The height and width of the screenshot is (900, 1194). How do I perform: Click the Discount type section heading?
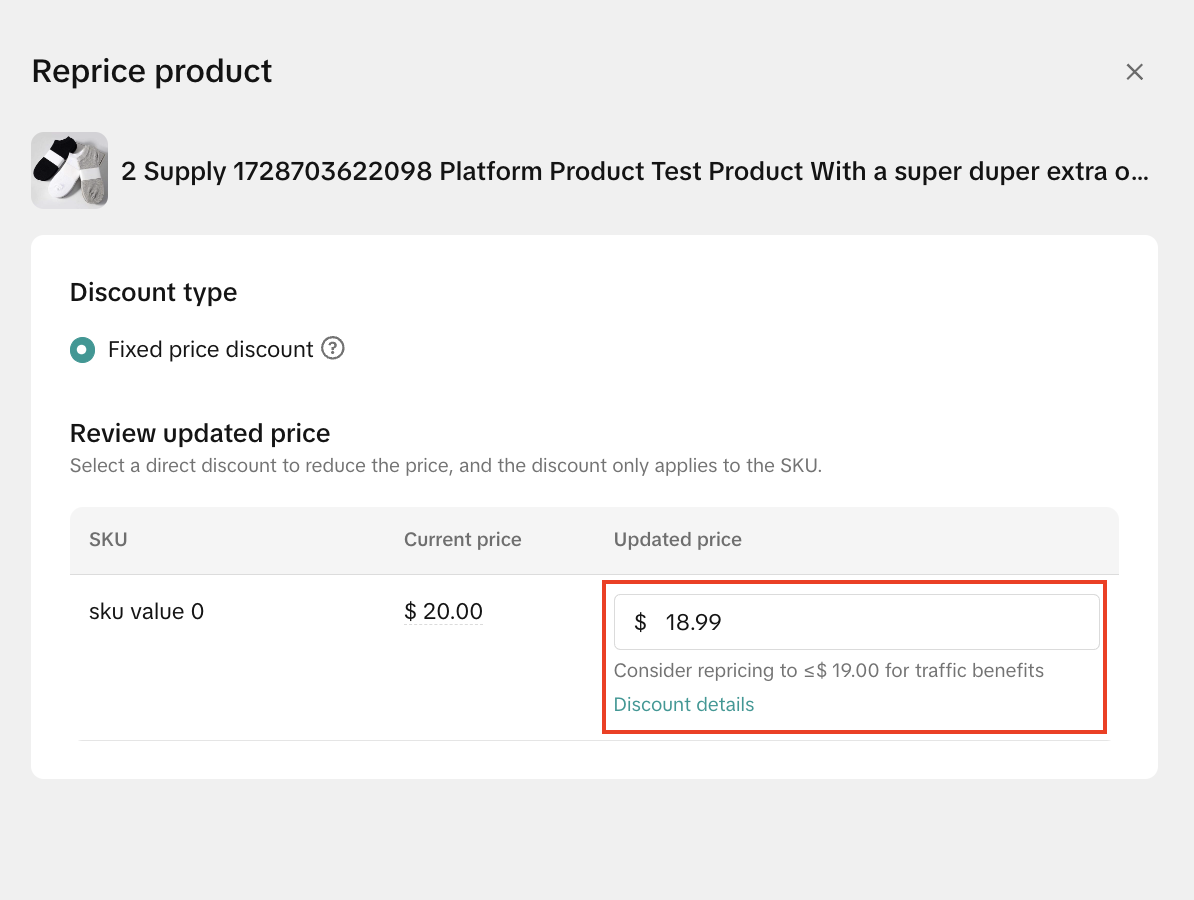point(153,293)
